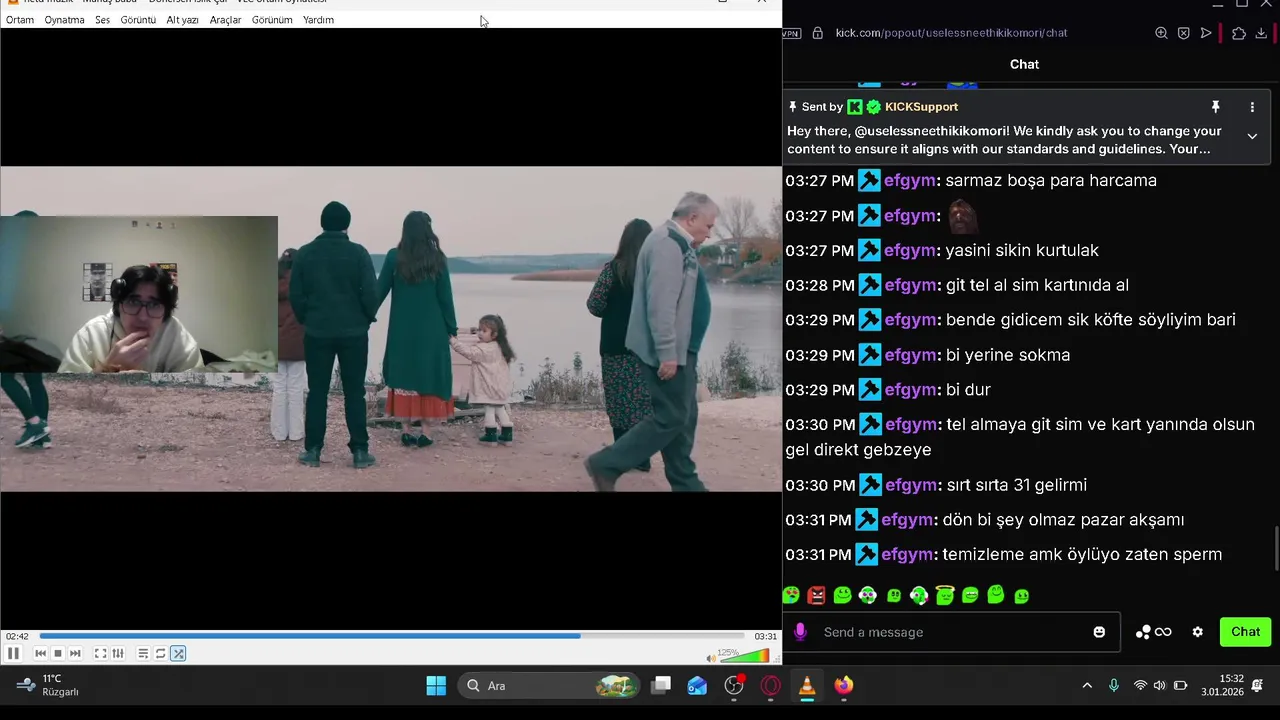Switch to VLC on taskbar
1280x720 pixels.
point(807,686)
